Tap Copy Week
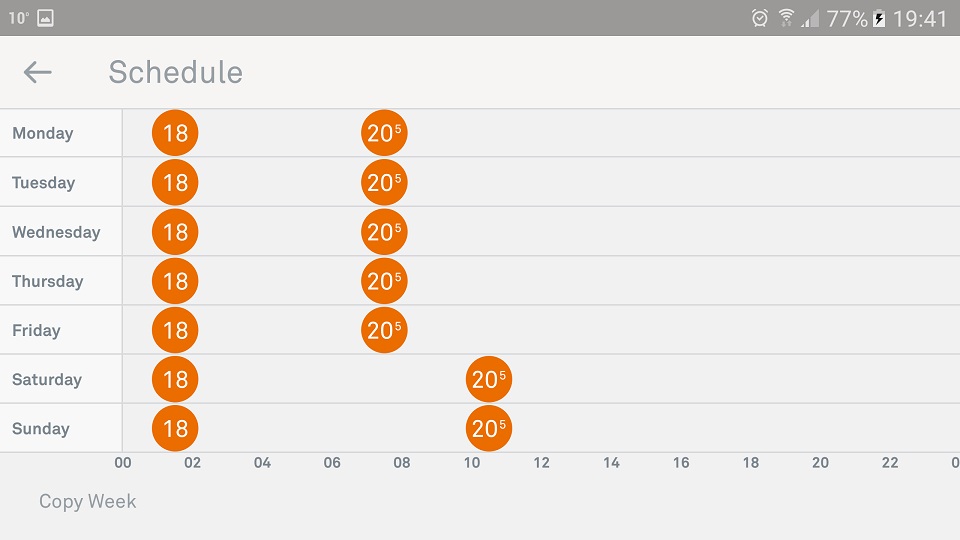The width and height of the screenshot is (960, 540). [88, 501]
